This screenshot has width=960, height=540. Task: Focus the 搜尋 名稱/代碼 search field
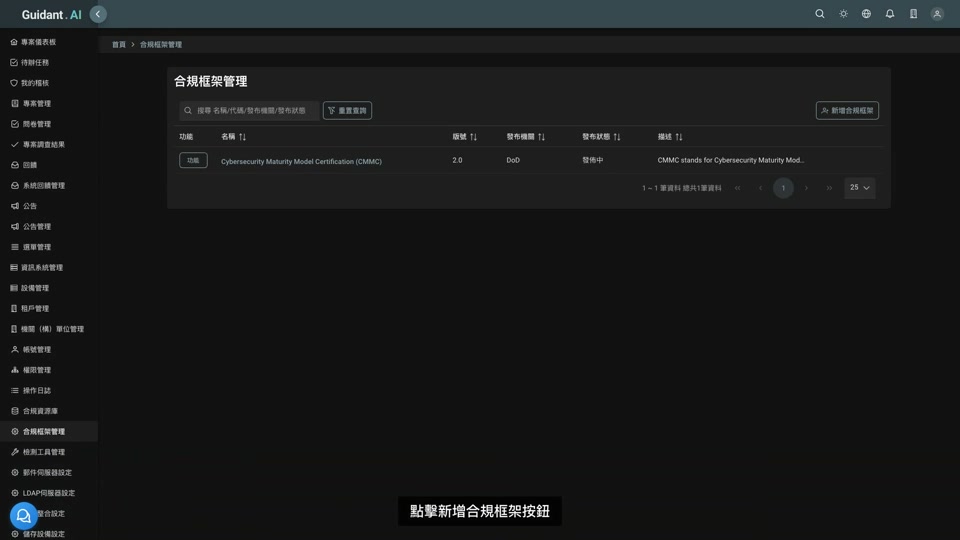(x=249, y=111)
